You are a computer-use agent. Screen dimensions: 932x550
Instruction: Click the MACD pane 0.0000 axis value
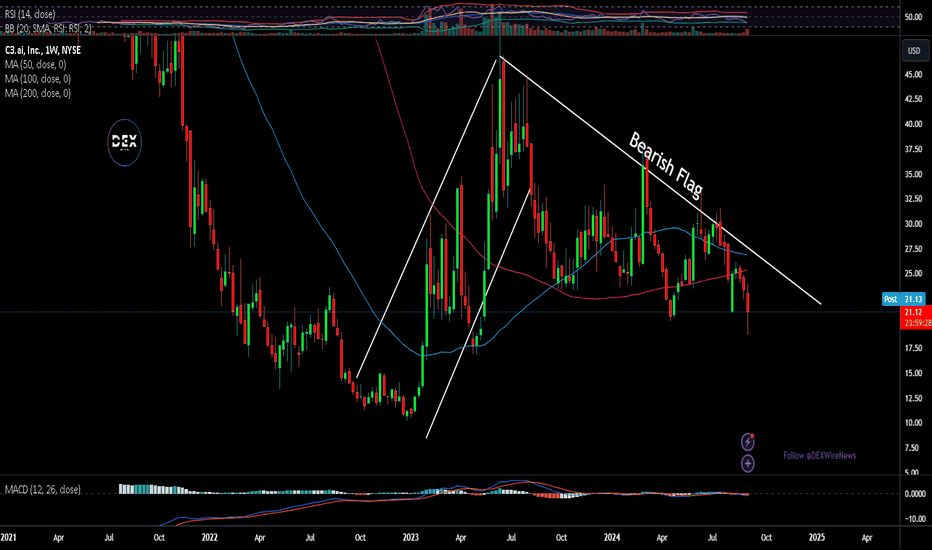click(x=914, y=494)
